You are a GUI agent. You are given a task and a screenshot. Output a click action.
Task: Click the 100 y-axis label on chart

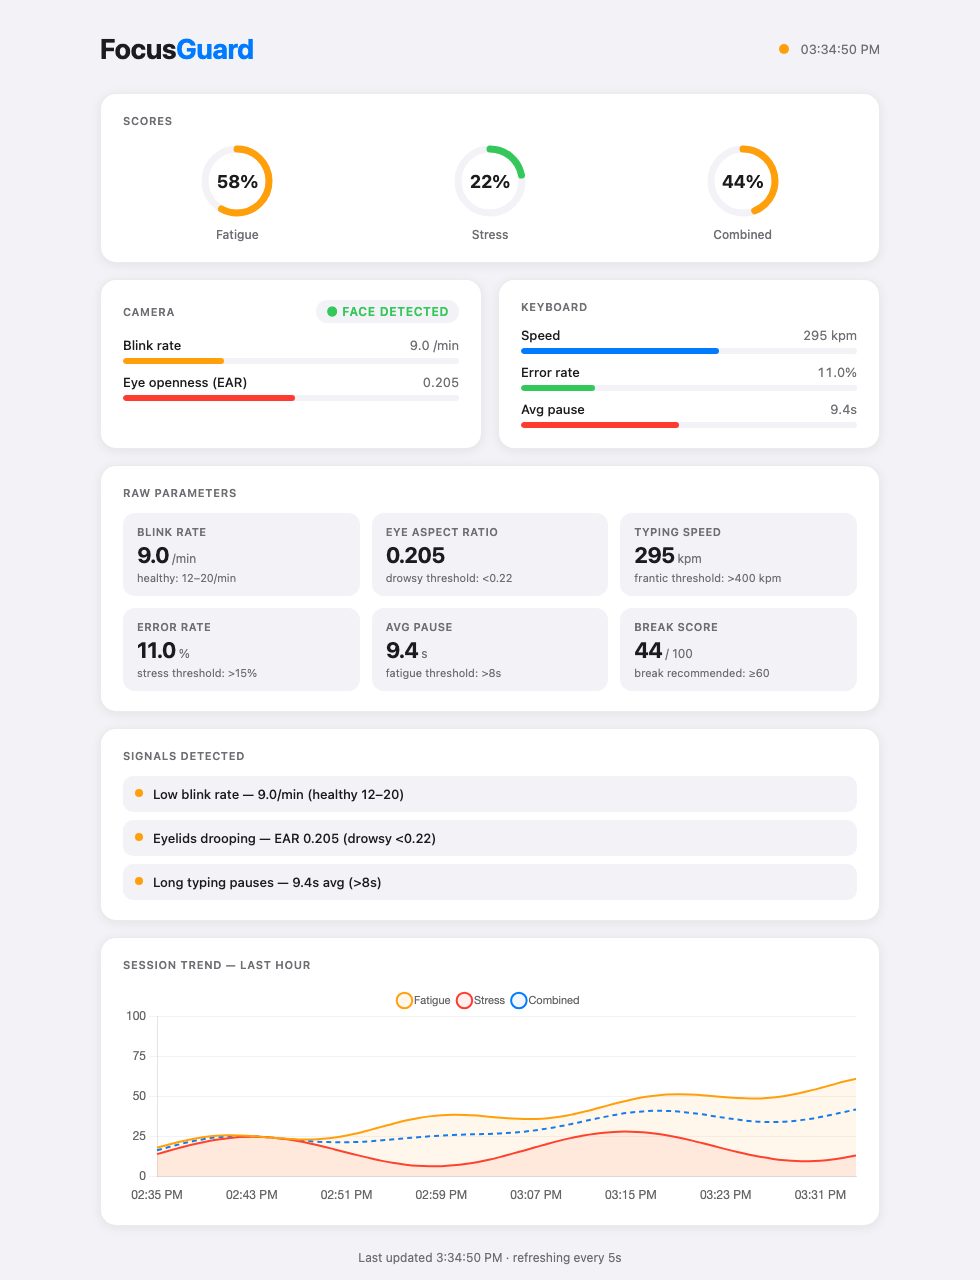(136, 1016)
